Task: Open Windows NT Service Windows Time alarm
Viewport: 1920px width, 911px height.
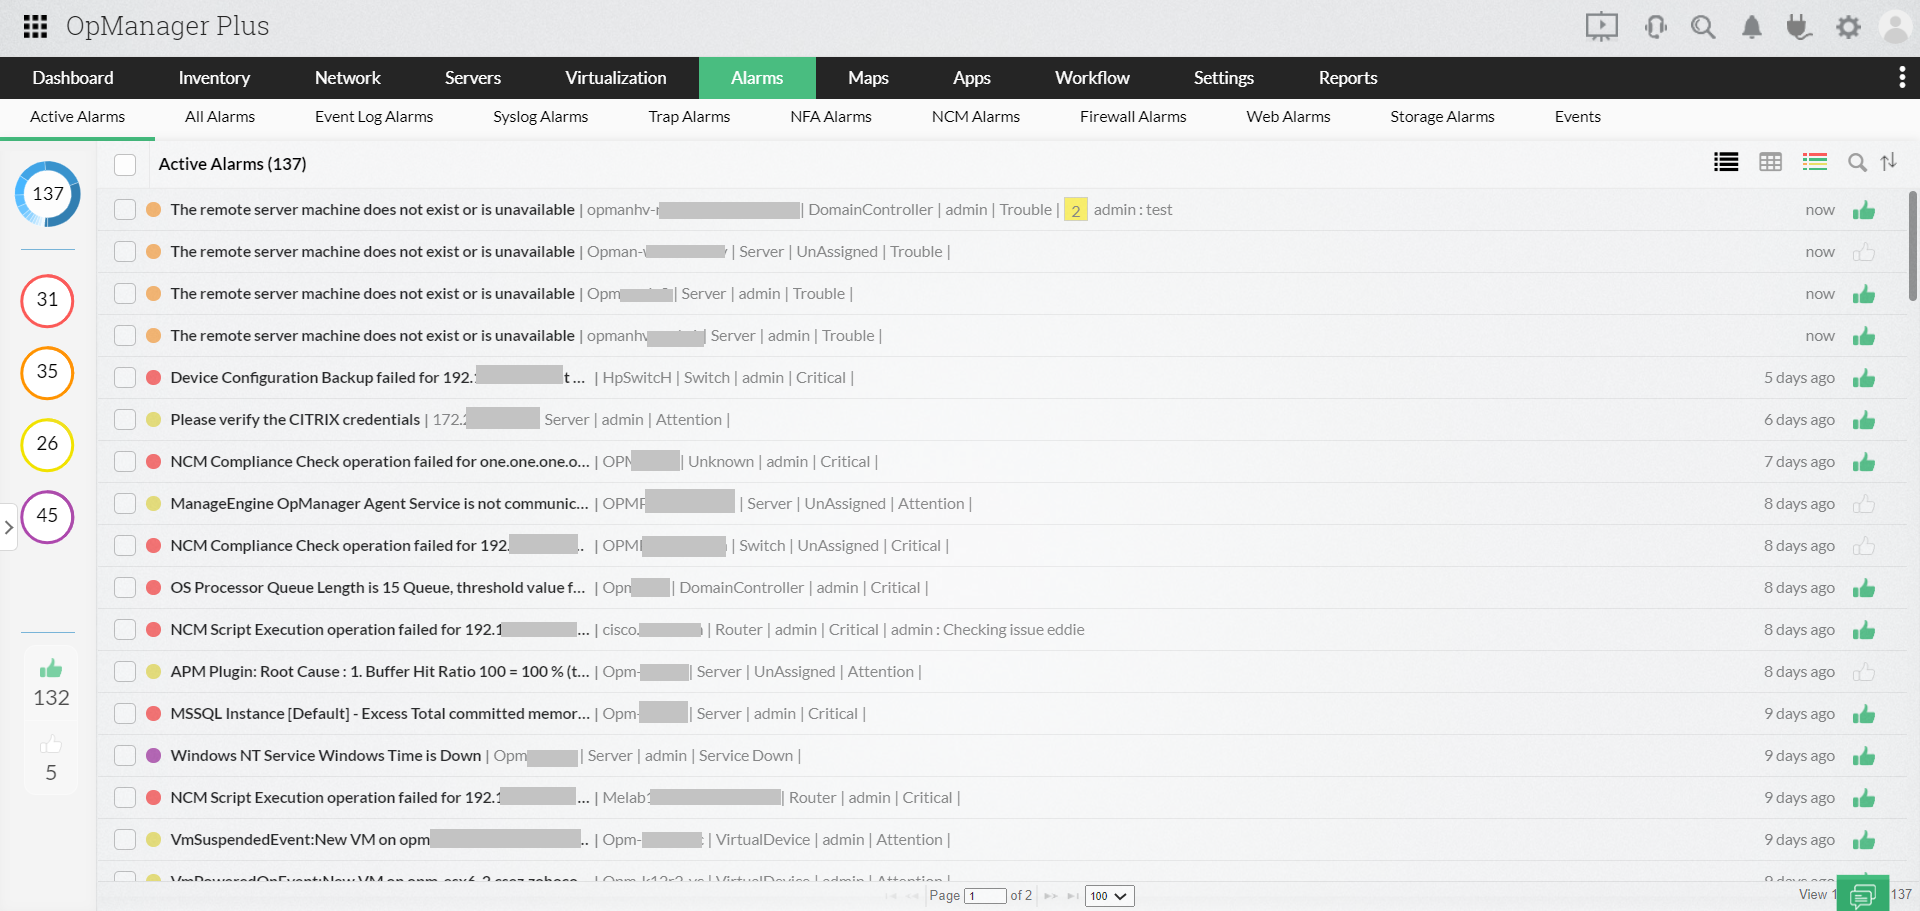Action: point(326,756)
